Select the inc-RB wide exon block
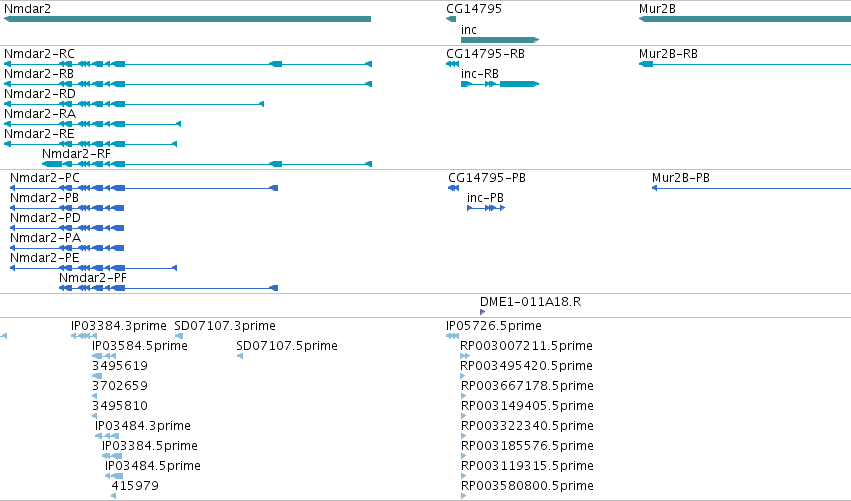 519,84
